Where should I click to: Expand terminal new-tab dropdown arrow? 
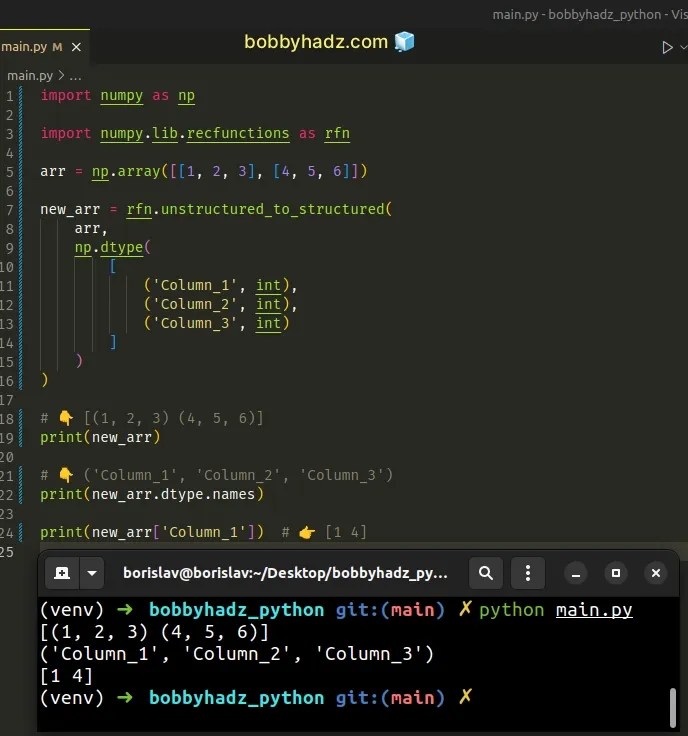click(92, 573)
